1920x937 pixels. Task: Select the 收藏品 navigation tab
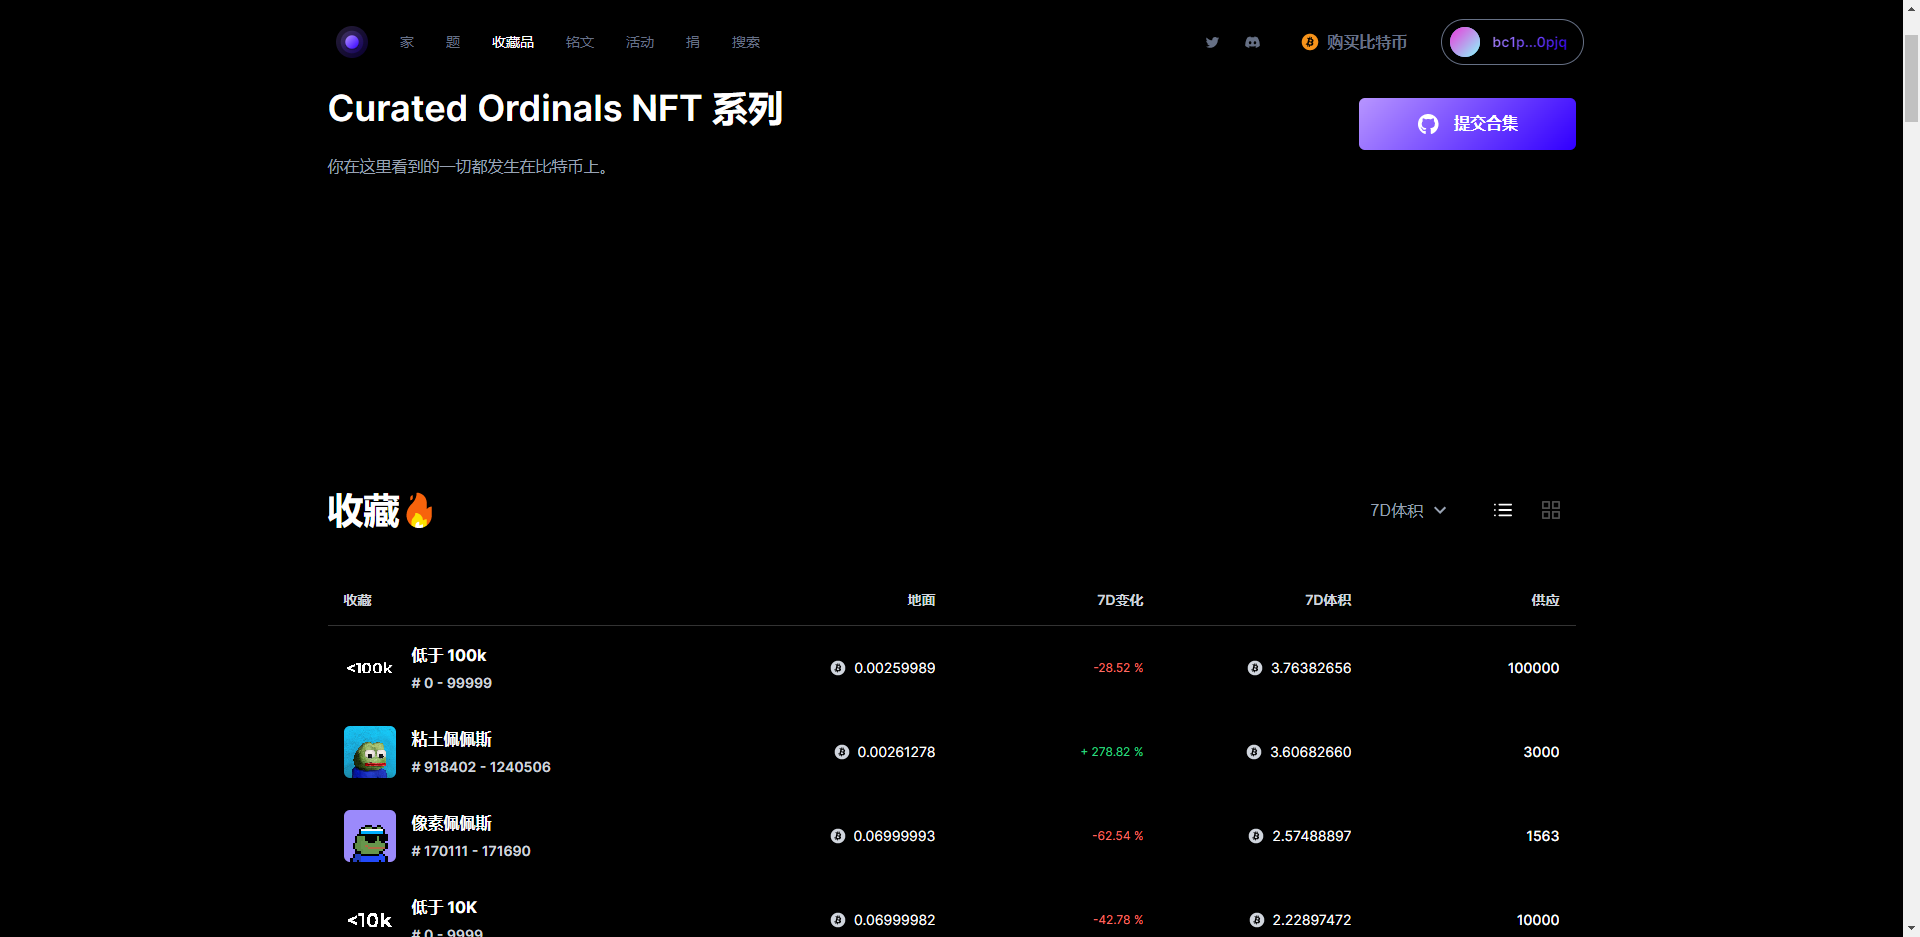tap(512, 42)
